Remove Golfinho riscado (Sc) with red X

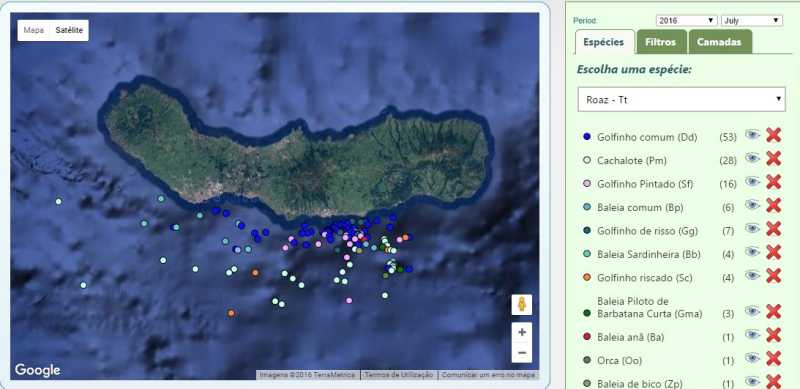[x=773, y=276]
